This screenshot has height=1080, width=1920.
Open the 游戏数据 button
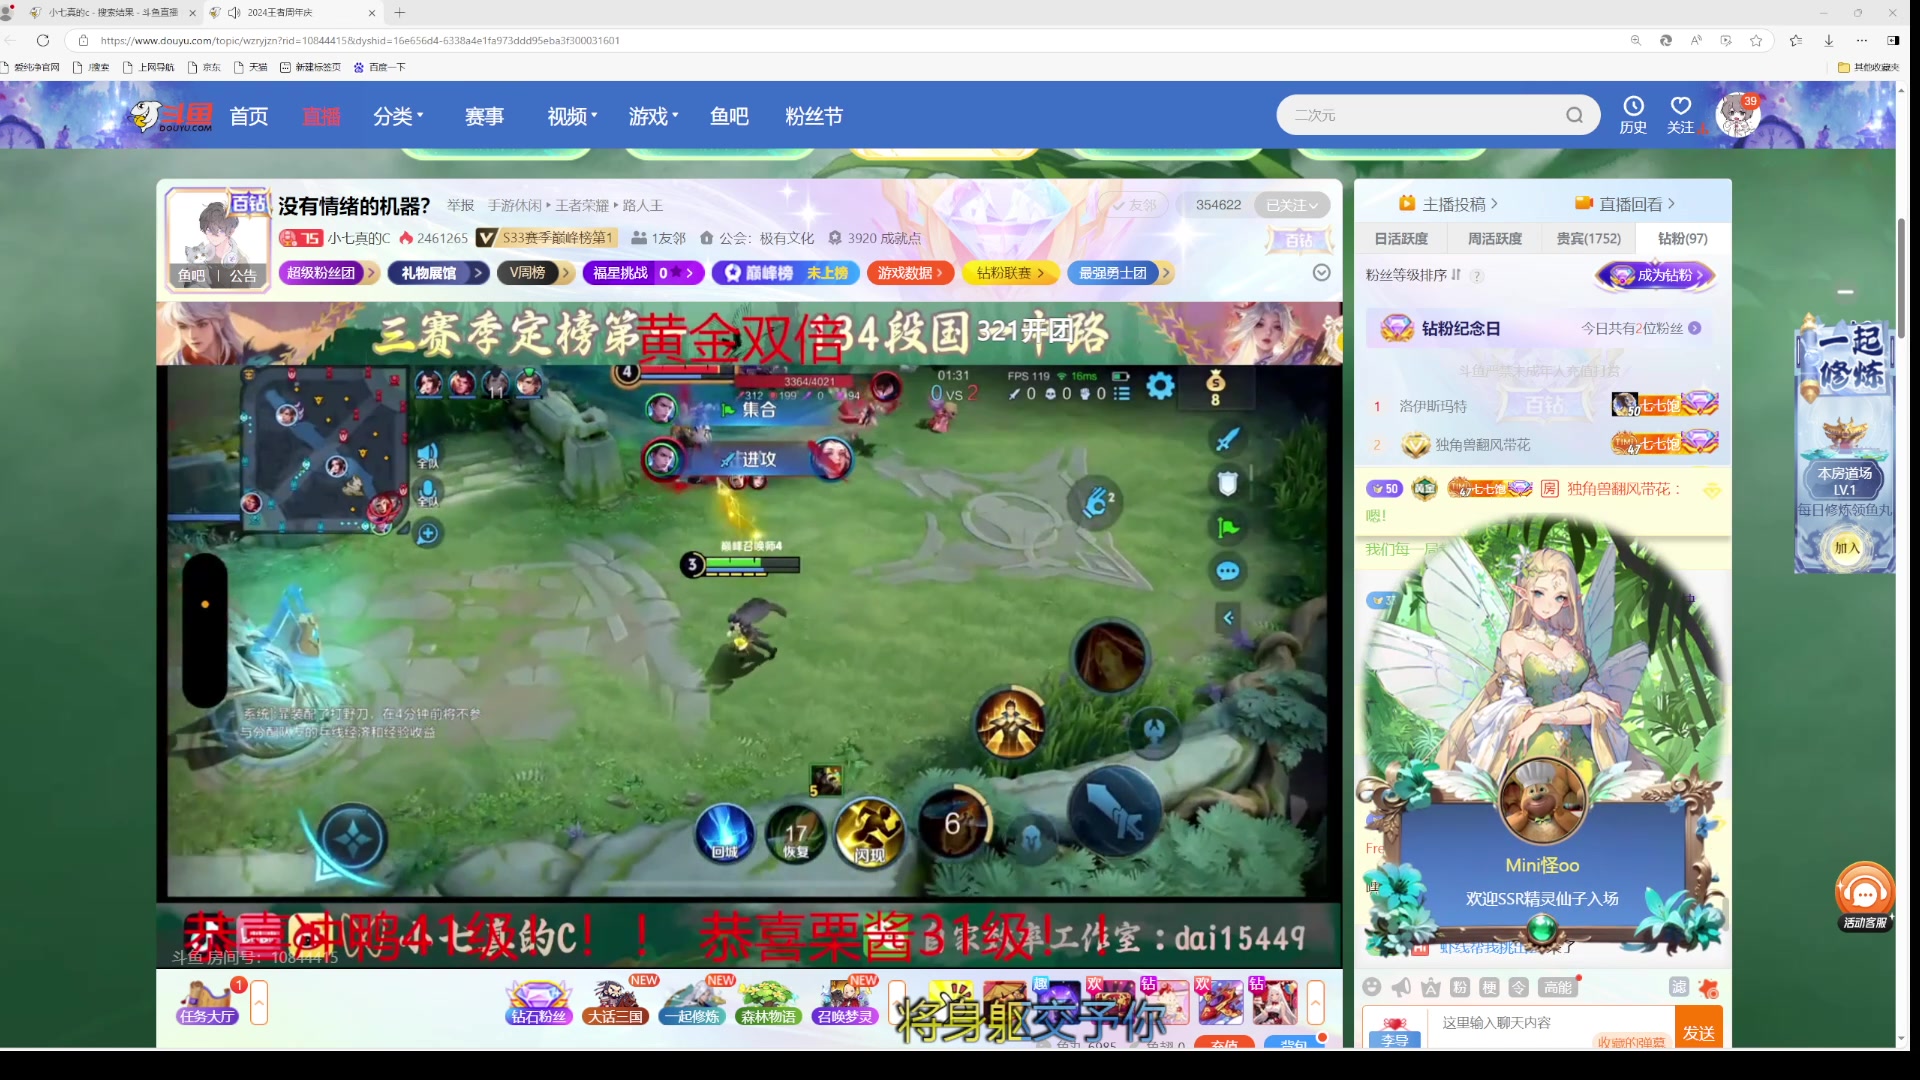911,273
